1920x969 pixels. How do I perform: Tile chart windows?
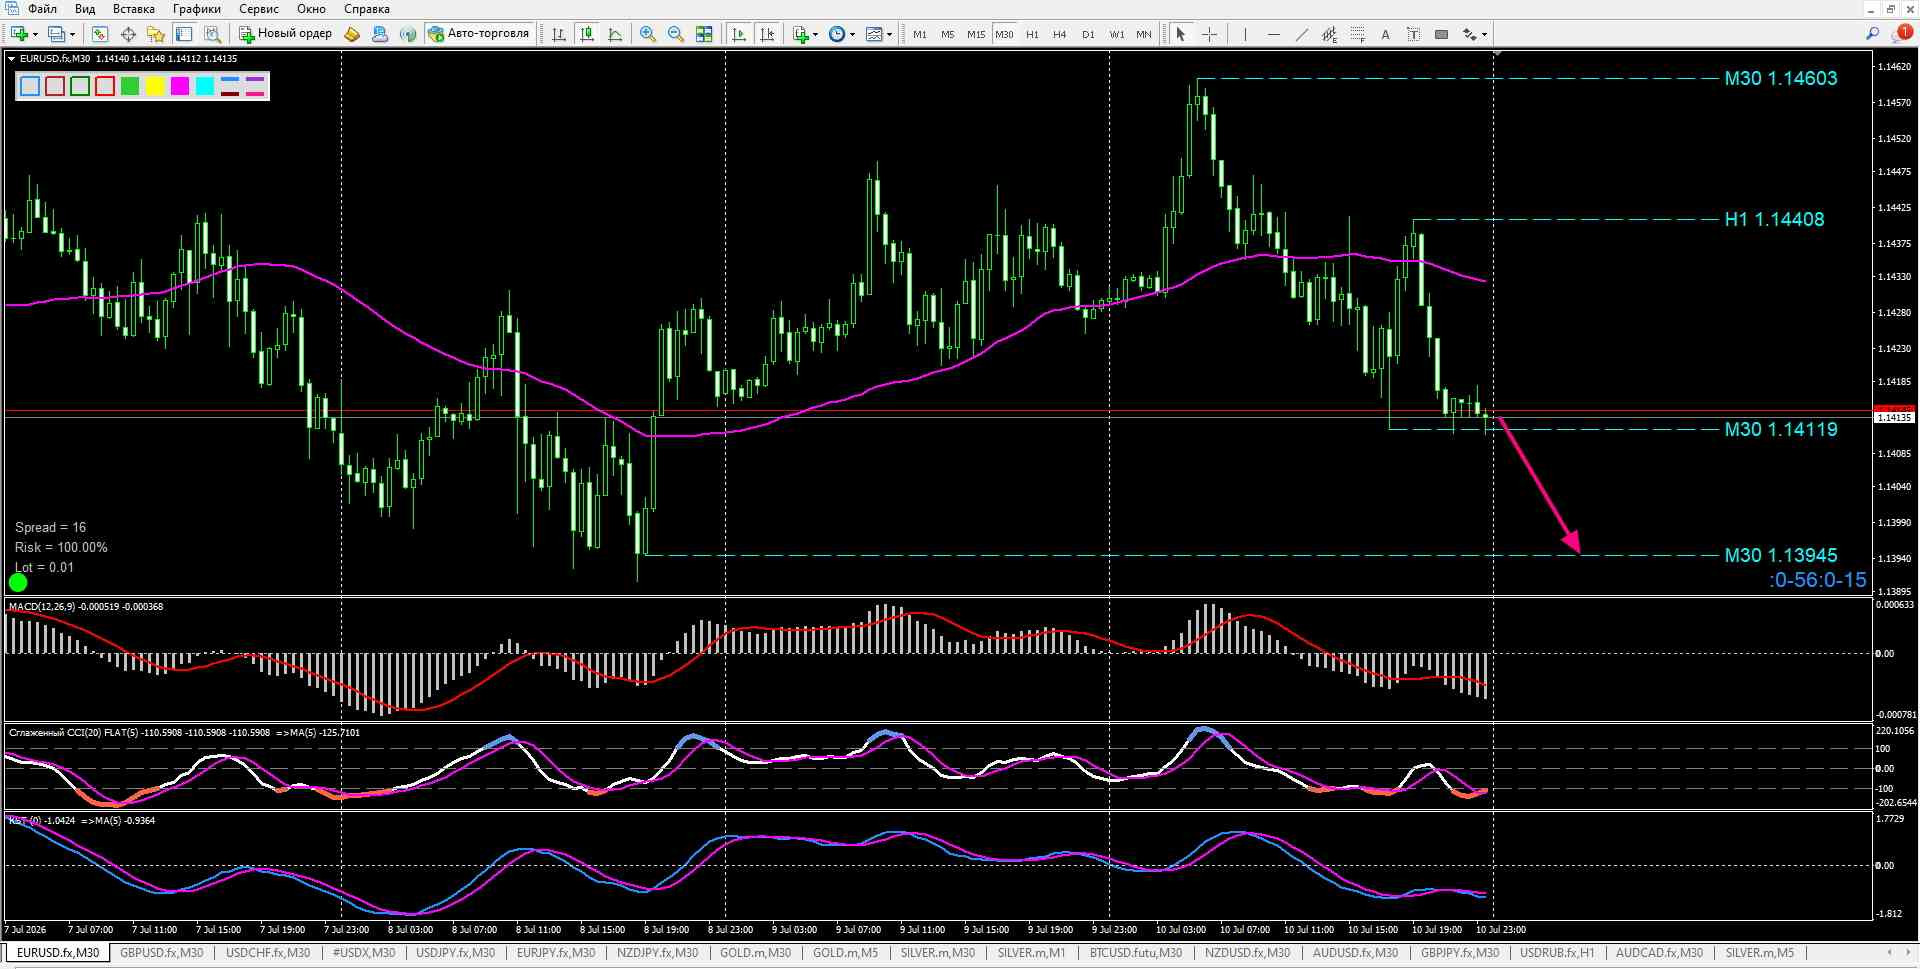click(704, 34)
